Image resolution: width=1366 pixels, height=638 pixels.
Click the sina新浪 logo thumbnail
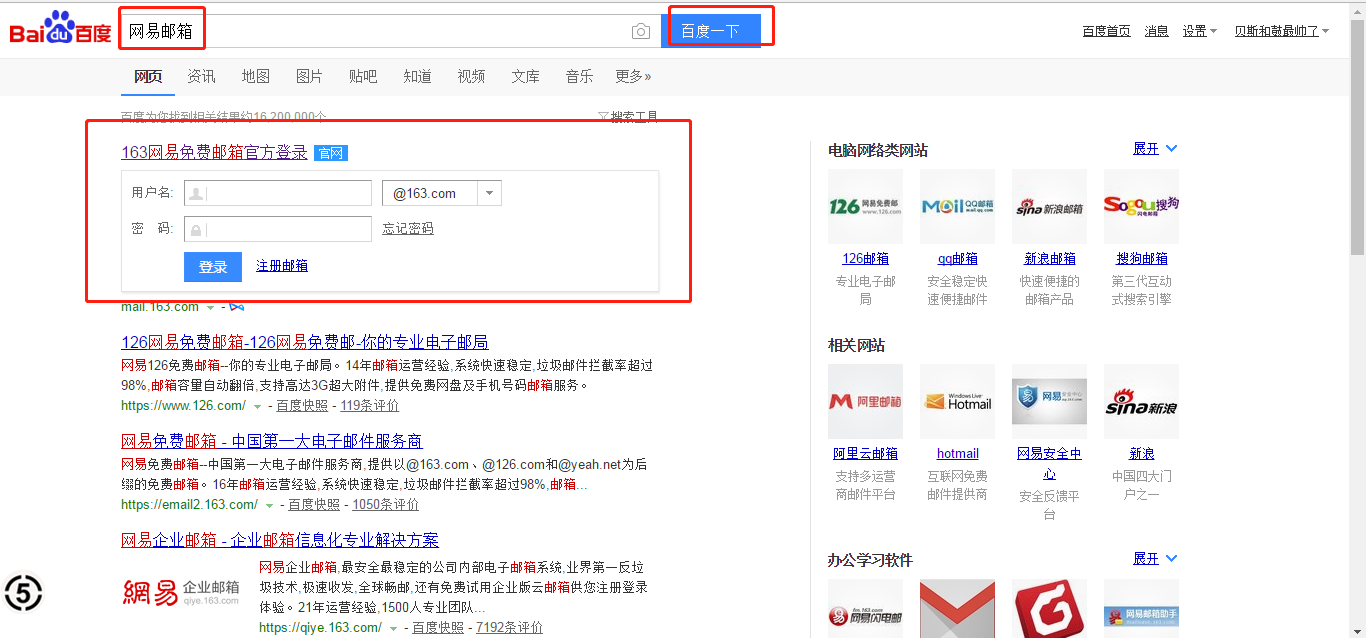[1141, 401]
